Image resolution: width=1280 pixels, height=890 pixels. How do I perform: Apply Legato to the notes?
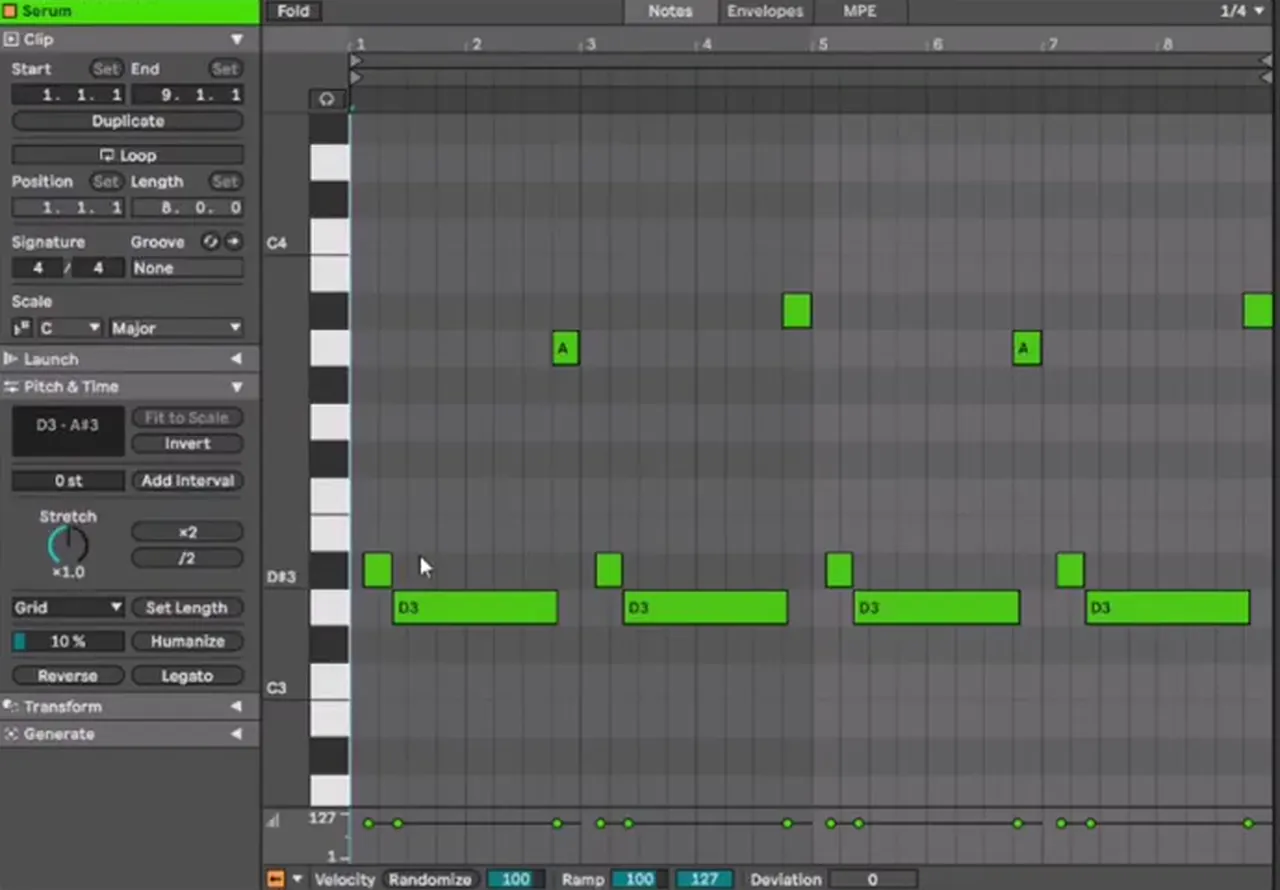pyautogui.click(x=187, y=676)
